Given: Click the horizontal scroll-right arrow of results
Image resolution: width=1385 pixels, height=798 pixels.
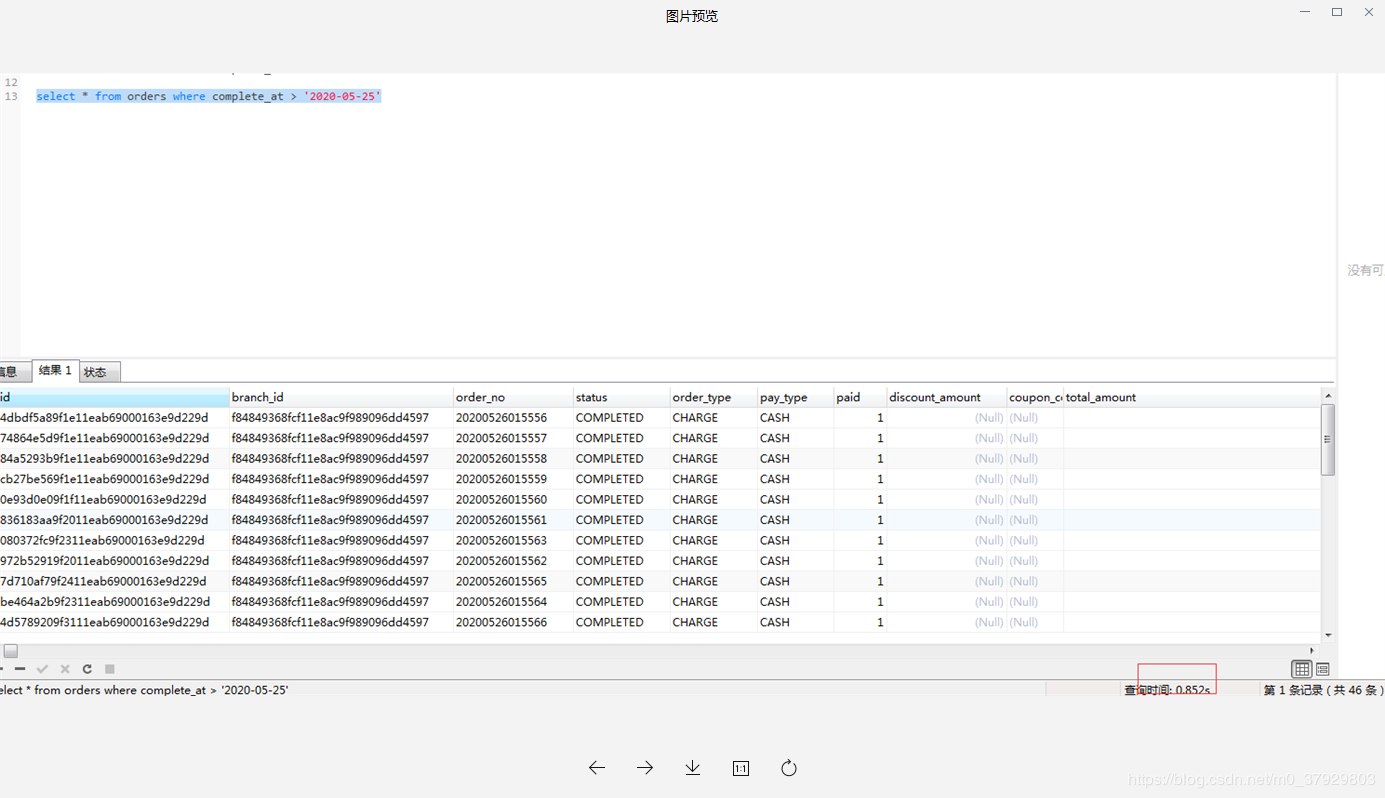Looking at the screenshot, I should point(1312,651).
